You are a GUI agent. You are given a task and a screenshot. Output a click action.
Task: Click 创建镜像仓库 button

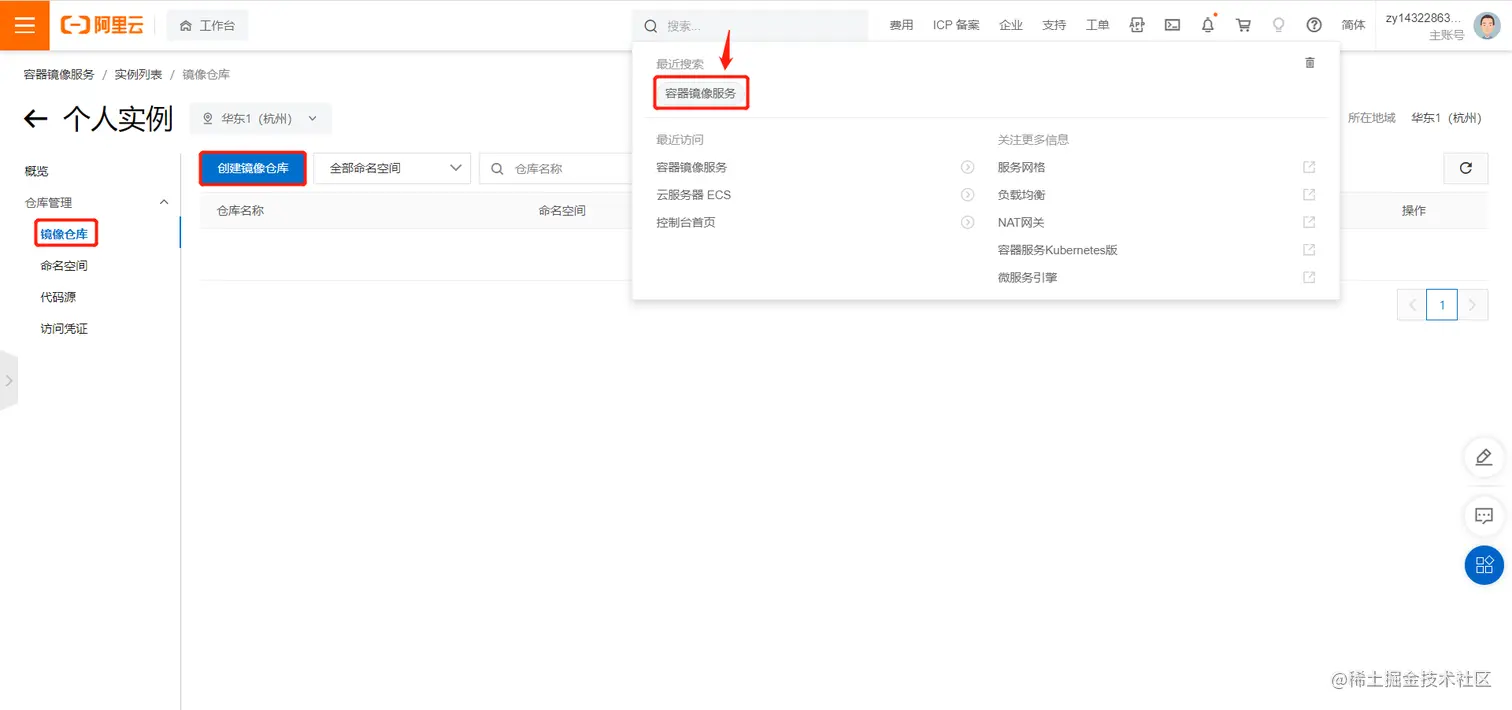pos(253,168)
